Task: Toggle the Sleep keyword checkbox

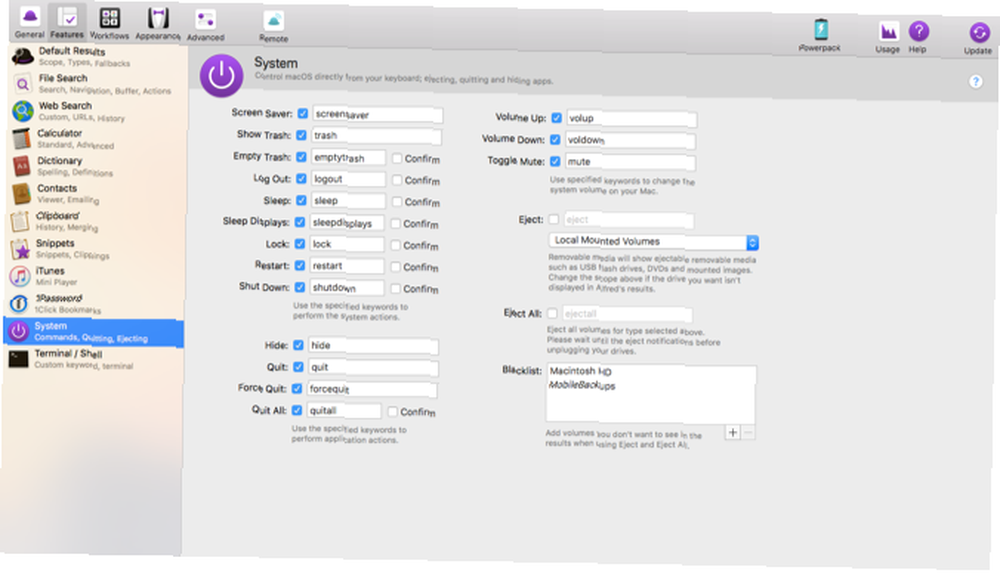Action: (x=300, y=200)
